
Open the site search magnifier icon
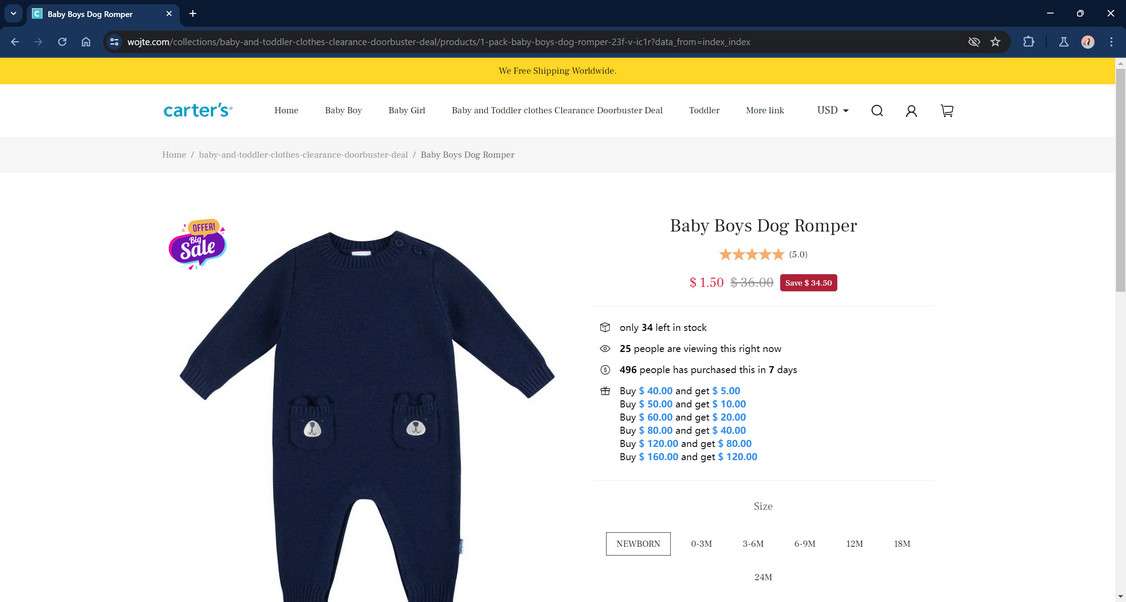pyautogui.click(x=877, y=111)
